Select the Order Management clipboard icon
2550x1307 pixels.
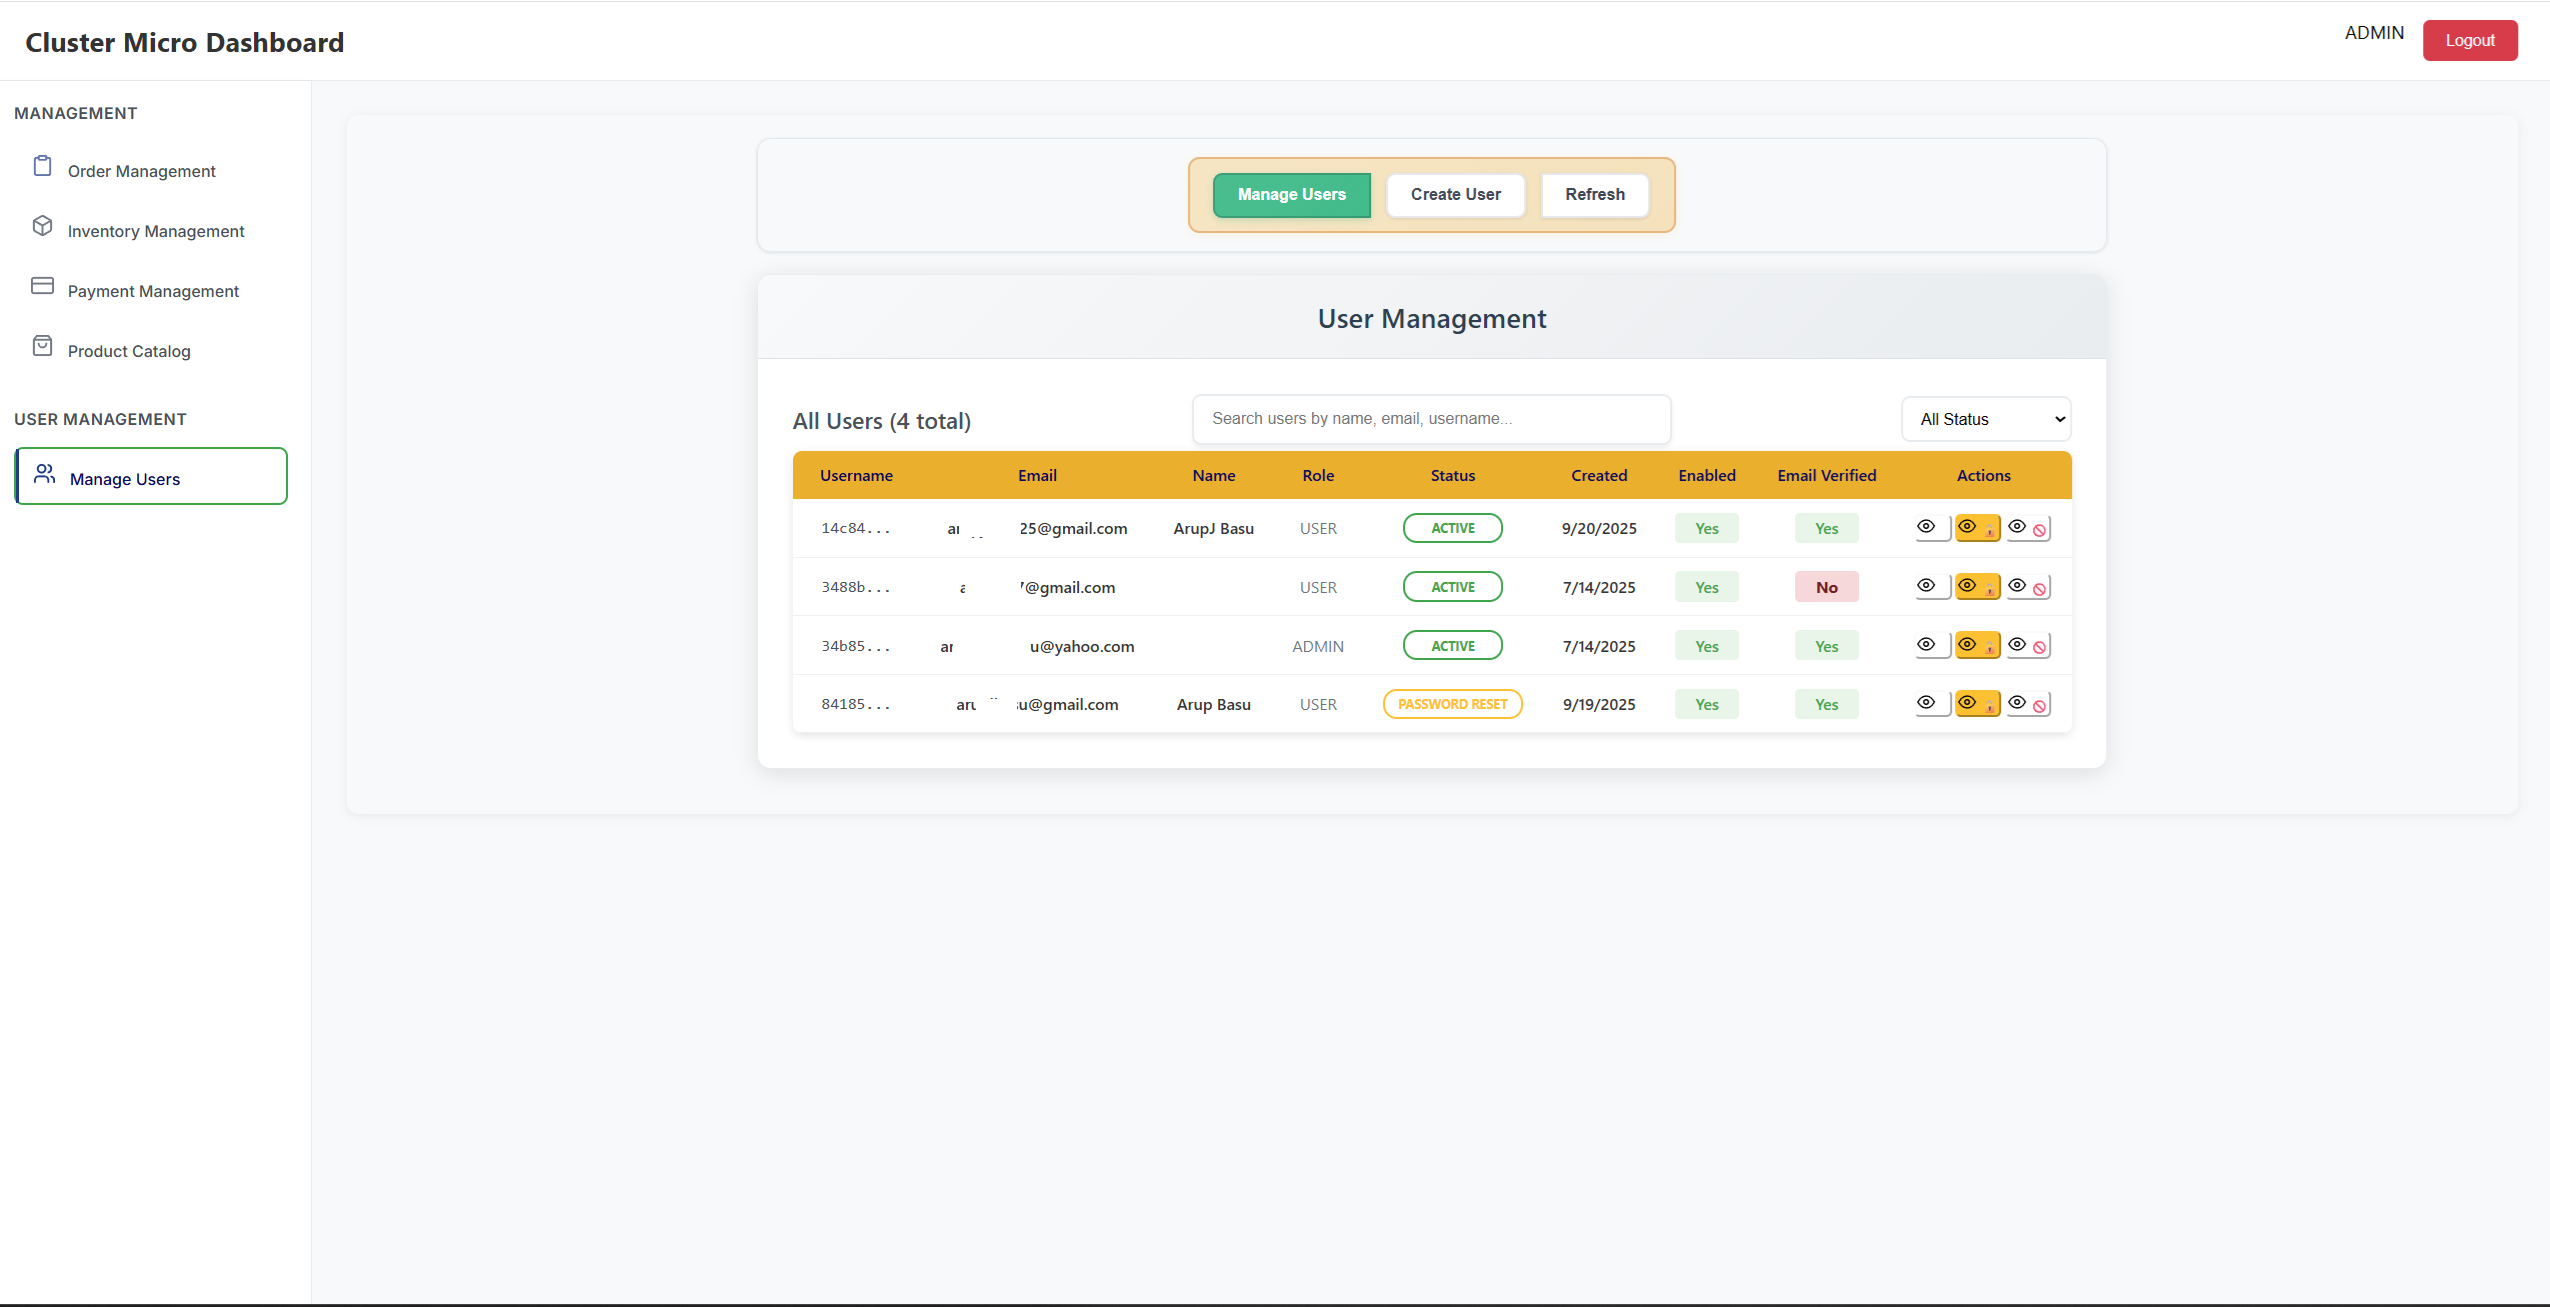[x=42, y=166]
